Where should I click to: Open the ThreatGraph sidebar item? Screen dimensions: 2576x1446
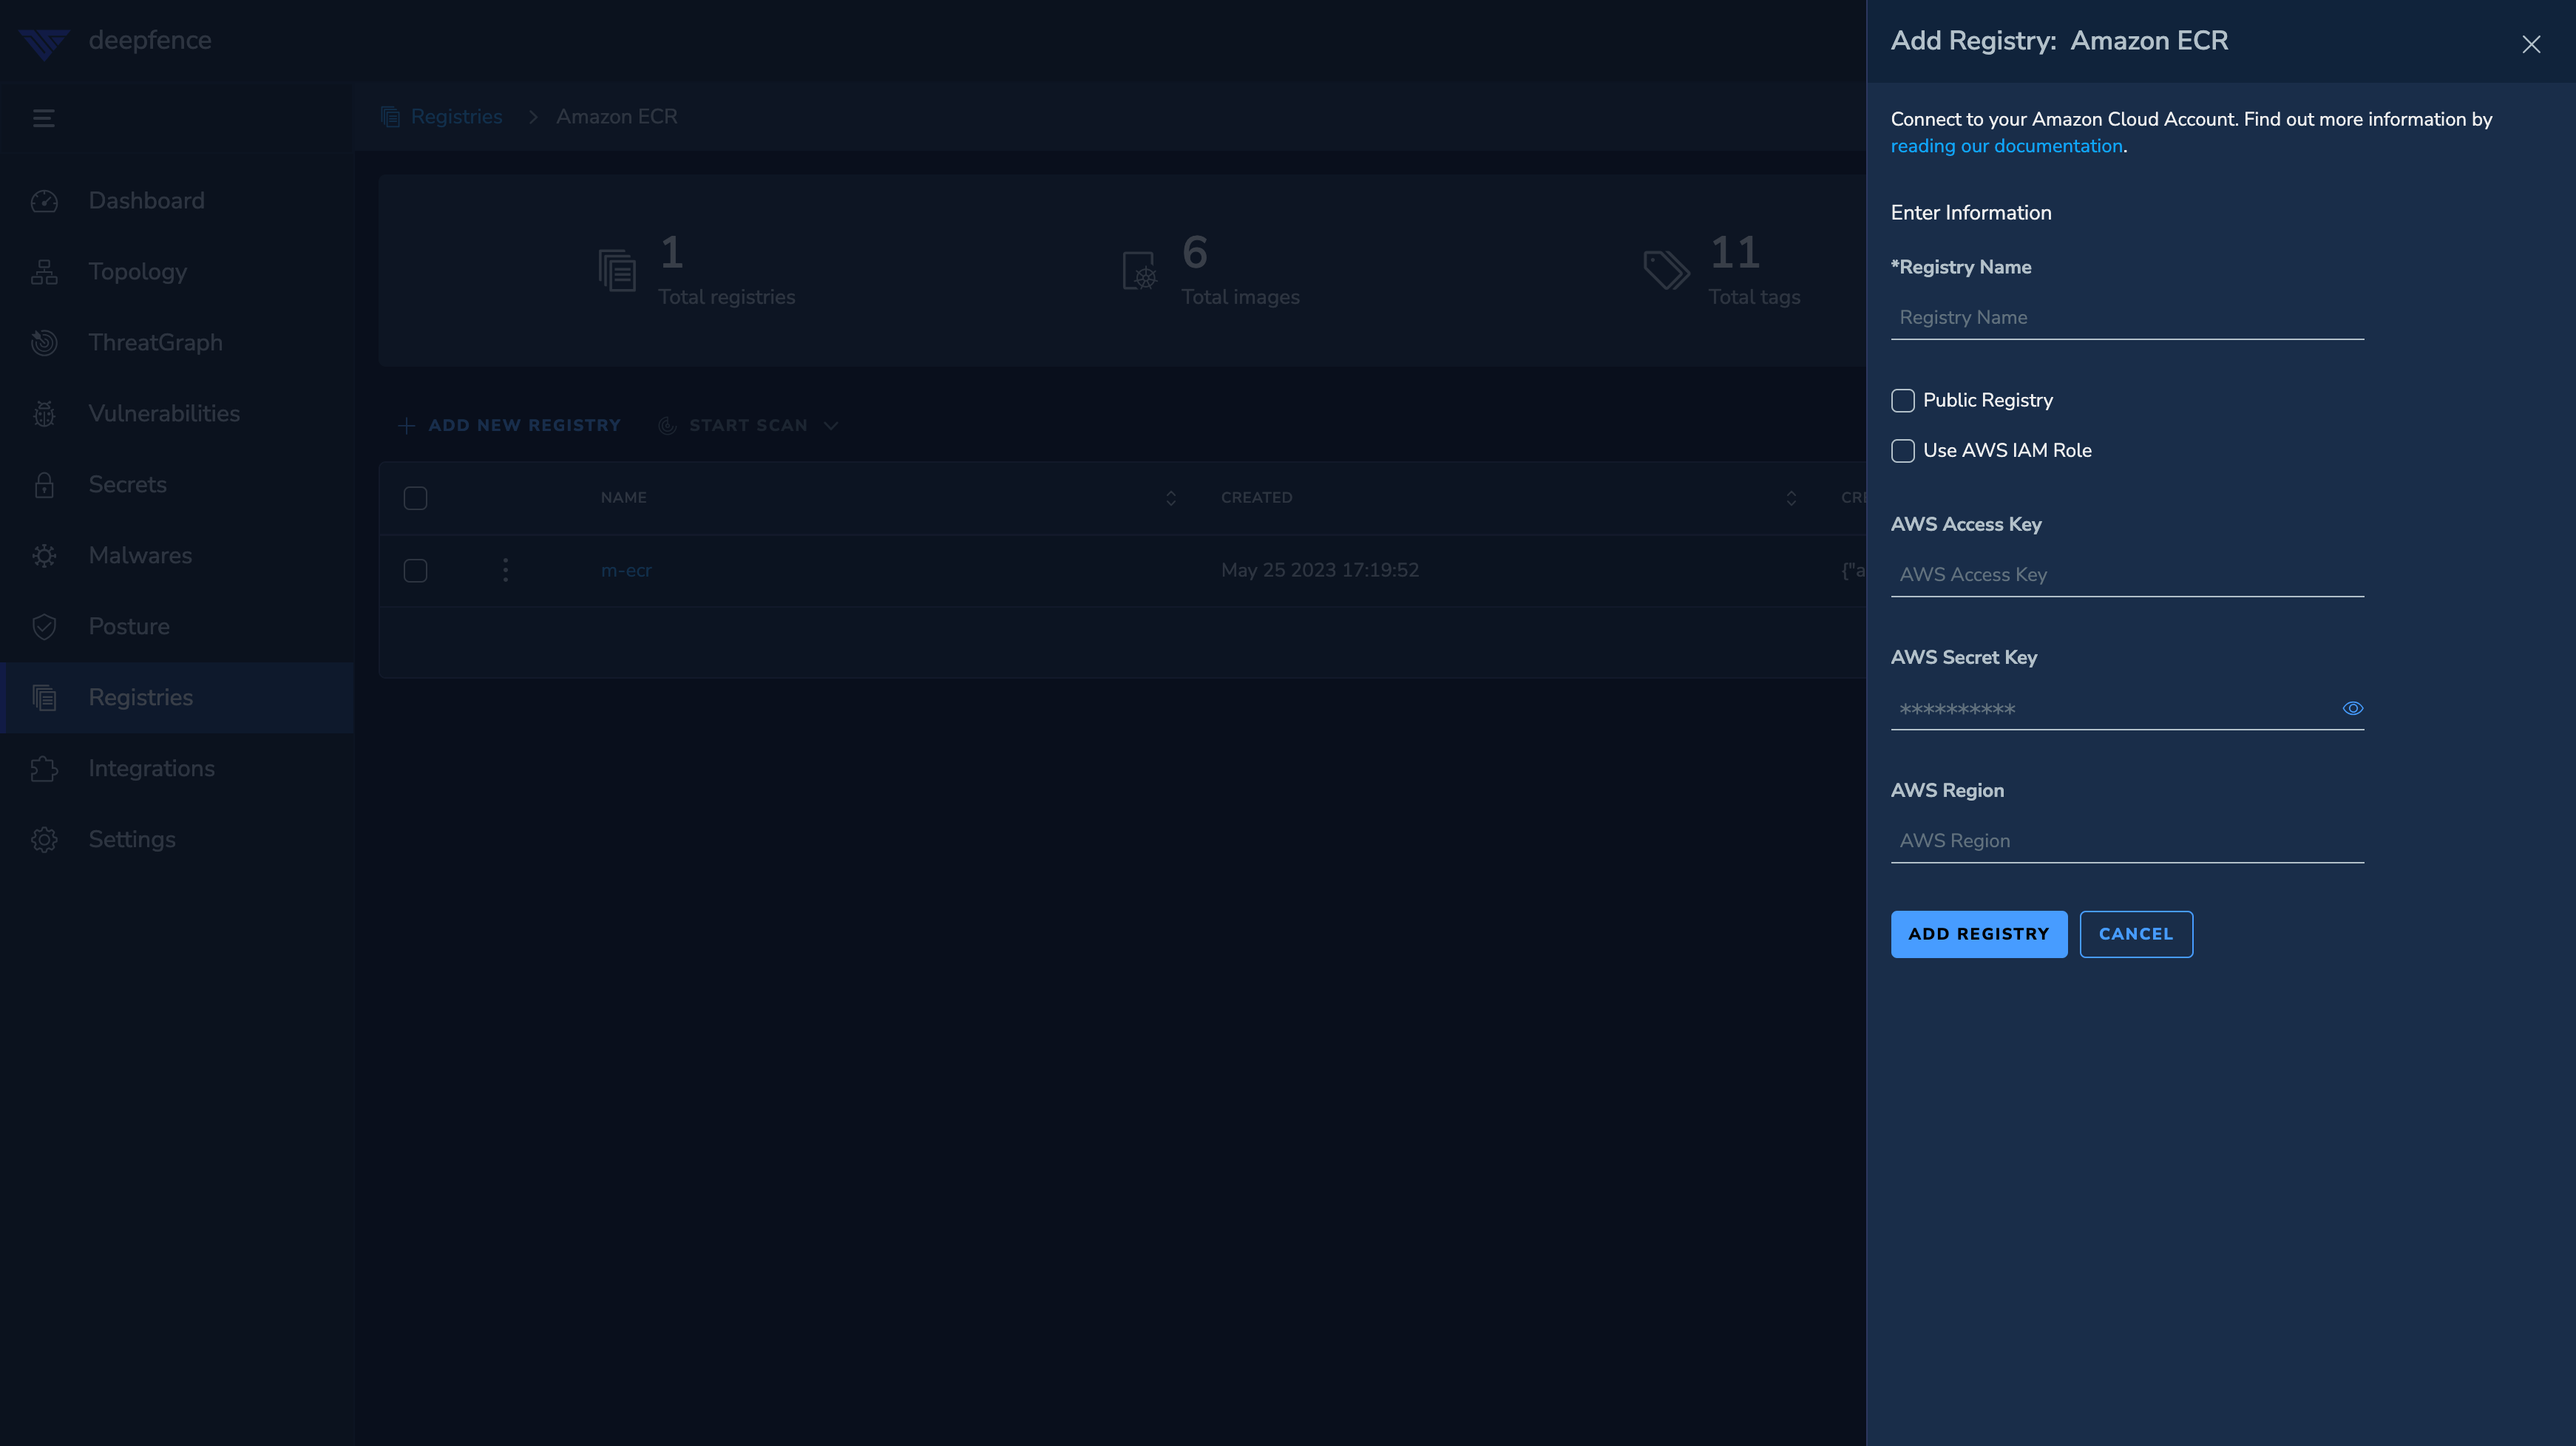click(x=177, y=343)
